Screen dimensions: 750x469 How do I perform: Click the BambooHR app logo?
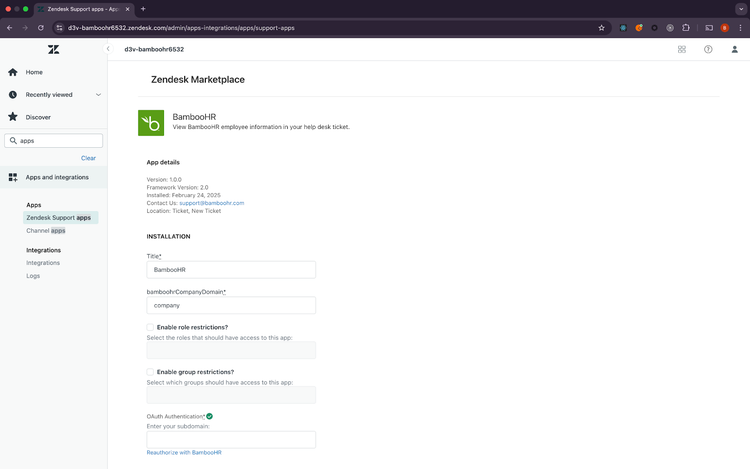(151, 123)
